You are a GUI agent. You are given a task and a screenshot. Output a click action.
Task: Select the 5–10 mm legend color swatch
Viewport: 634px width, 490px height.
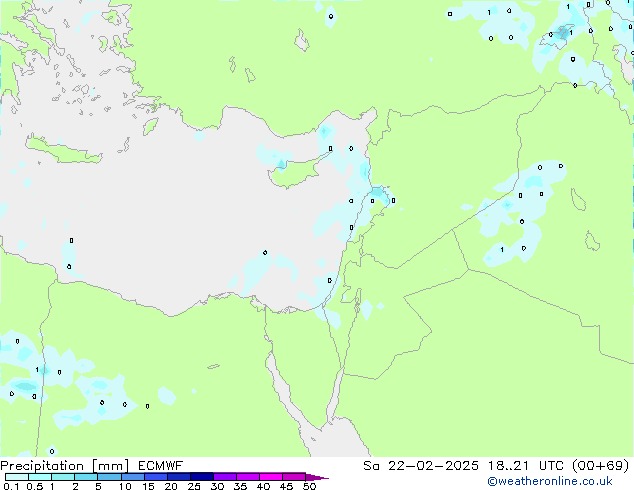click(x=109, y=477)
